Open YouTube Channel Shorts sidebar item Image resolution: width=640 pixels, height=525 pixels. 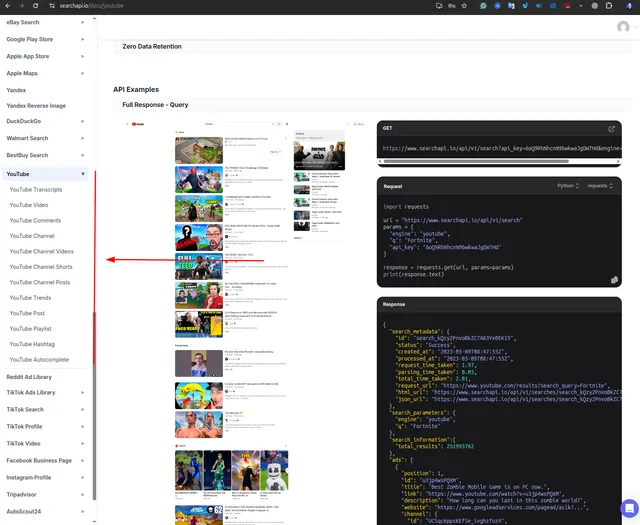(x=41, y=267)
